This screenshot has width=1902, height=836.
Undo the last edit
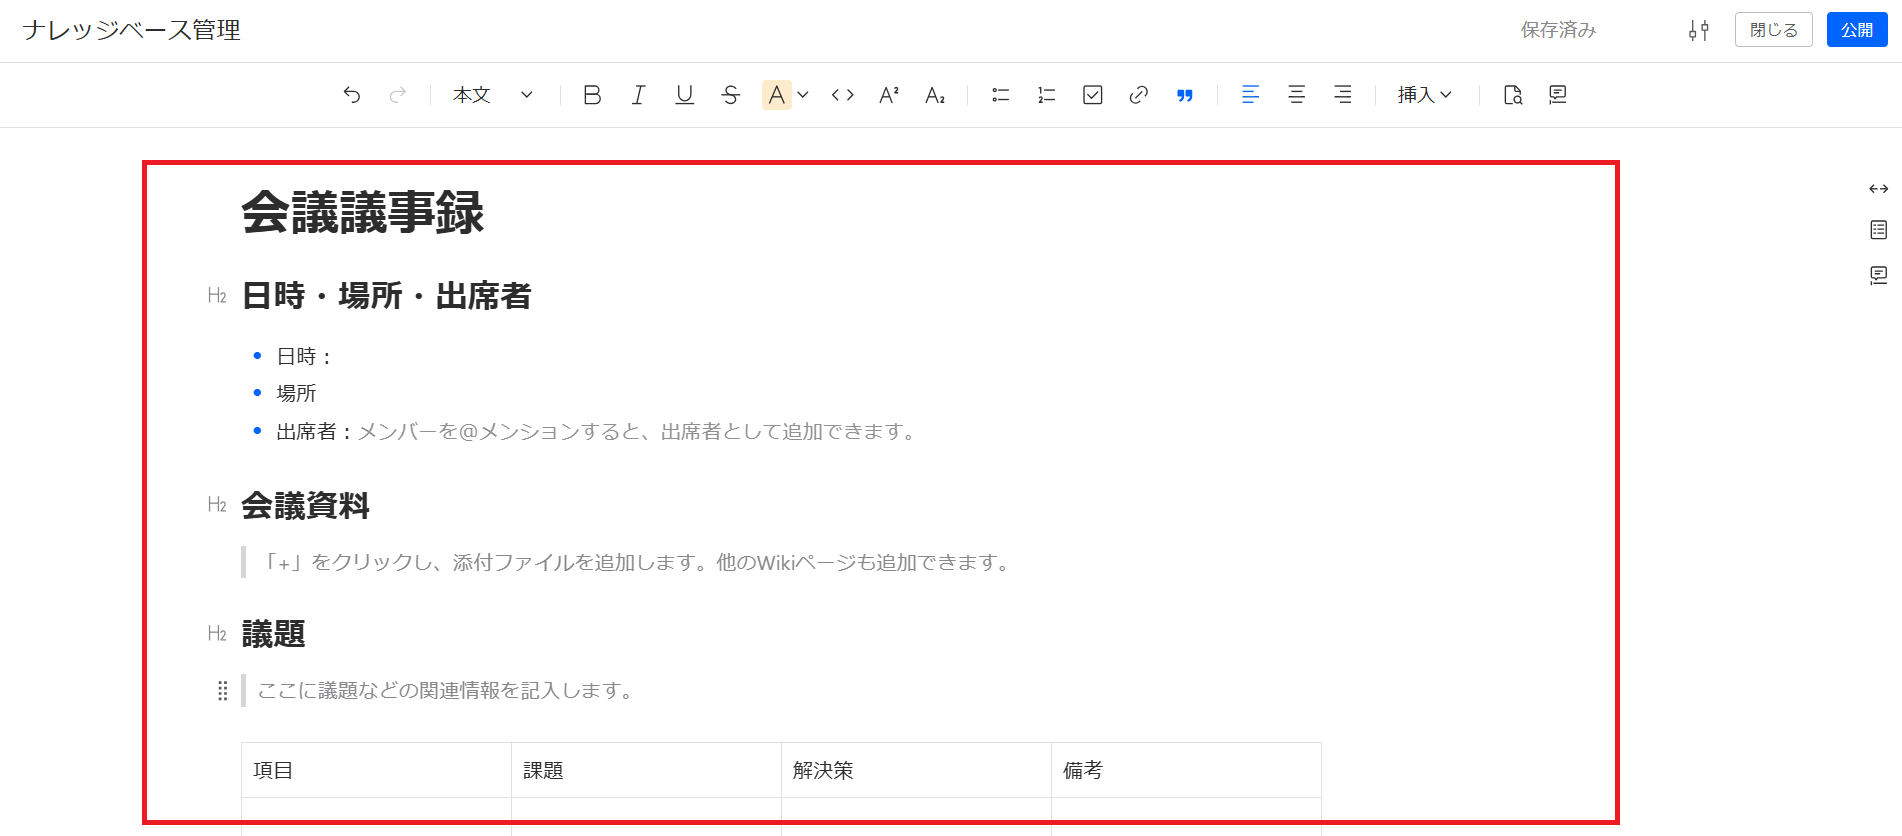352,95
